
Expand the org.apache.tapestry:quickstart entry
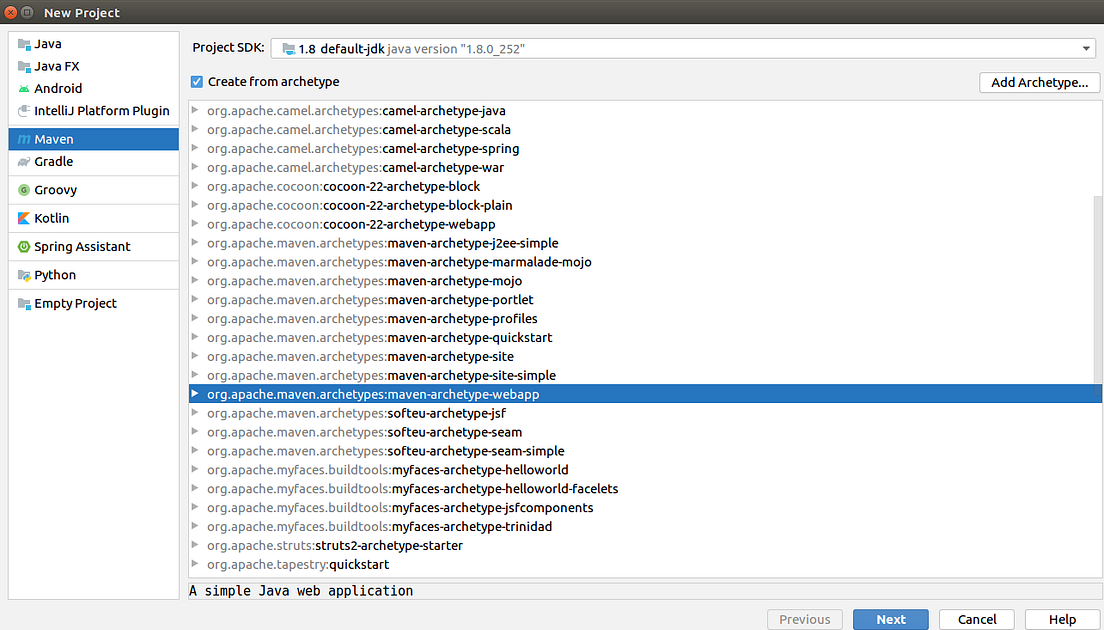(195, 564)
